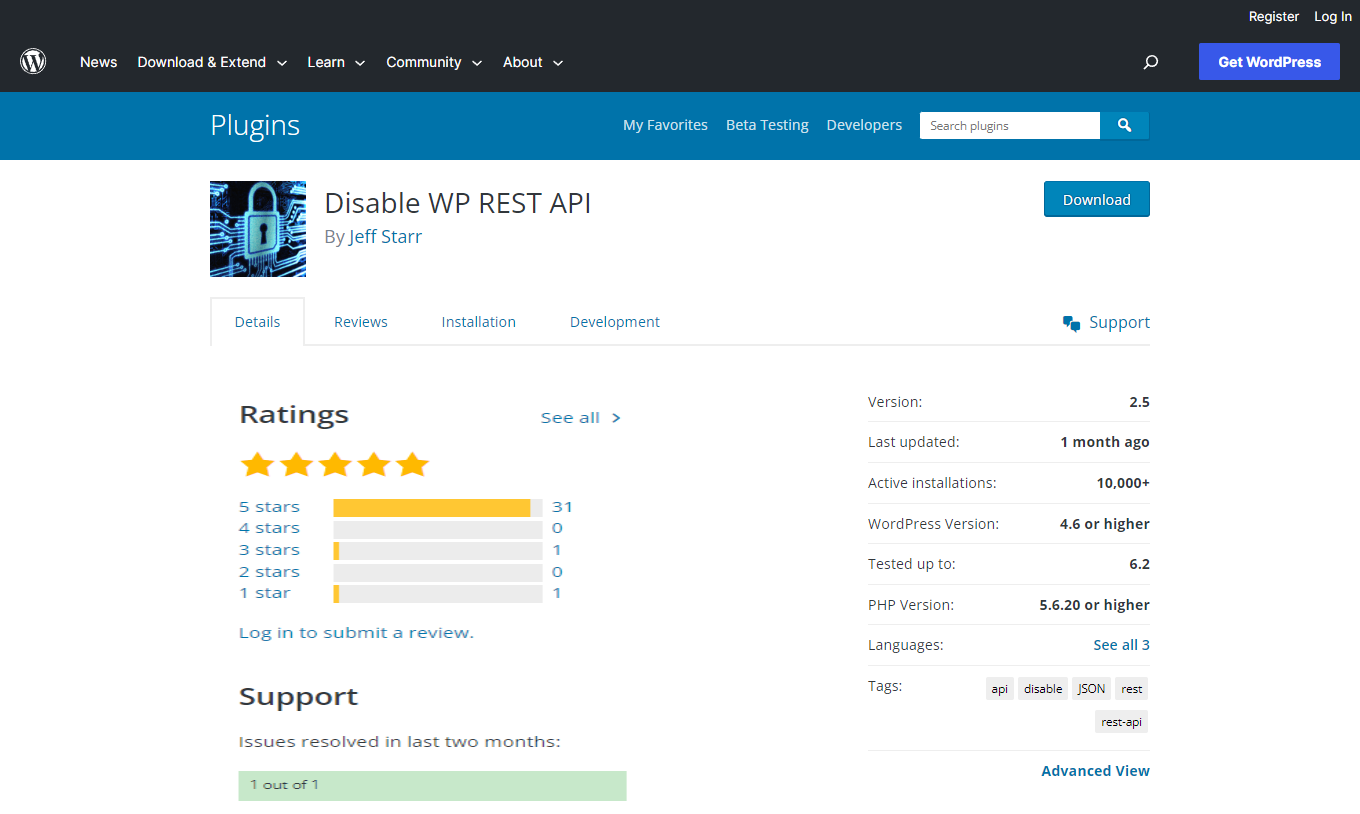Screen dimensions: 1360x814
Task: Click the api tag
Action: click(x=999, y=689)
